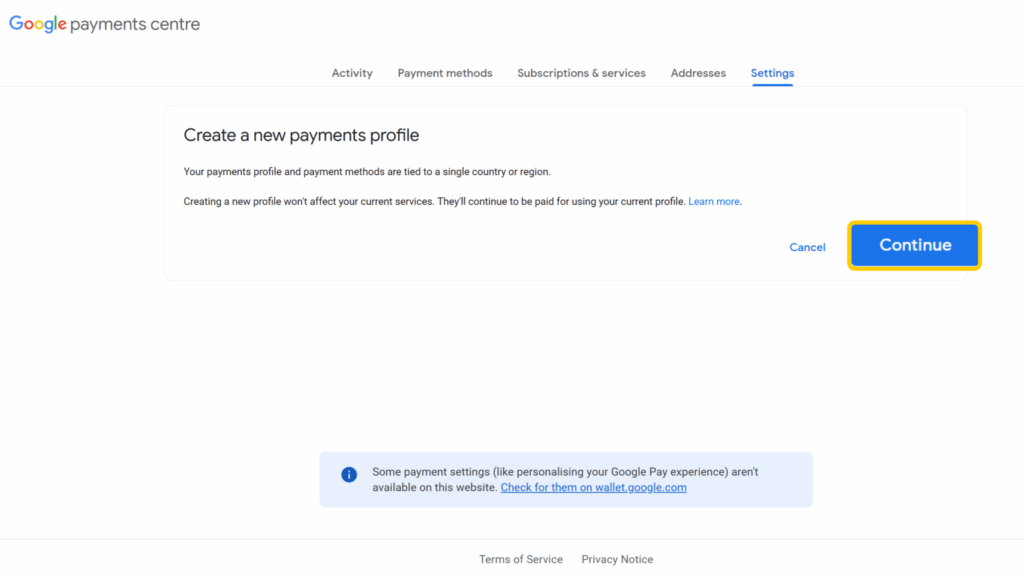
Task: Open the Learn more link
Action: click(714, 202)
